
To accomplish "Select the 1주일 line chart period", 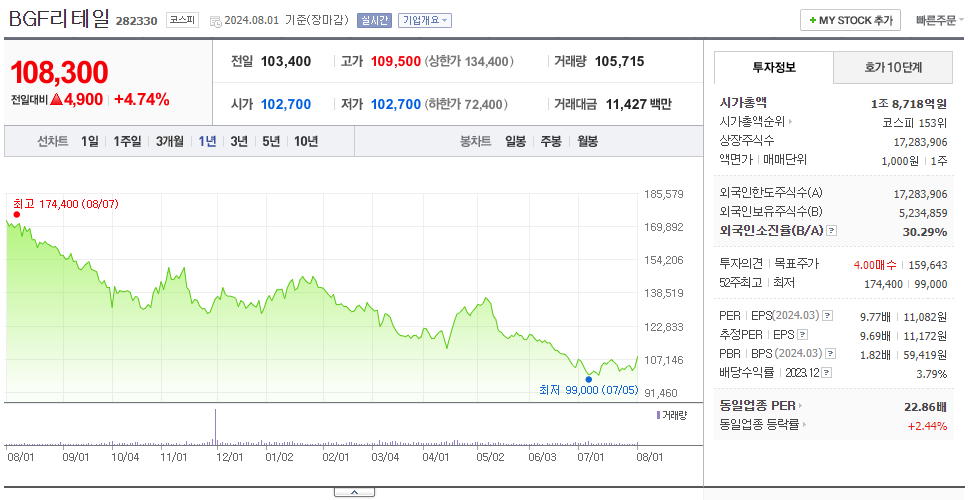I will 127,141.
